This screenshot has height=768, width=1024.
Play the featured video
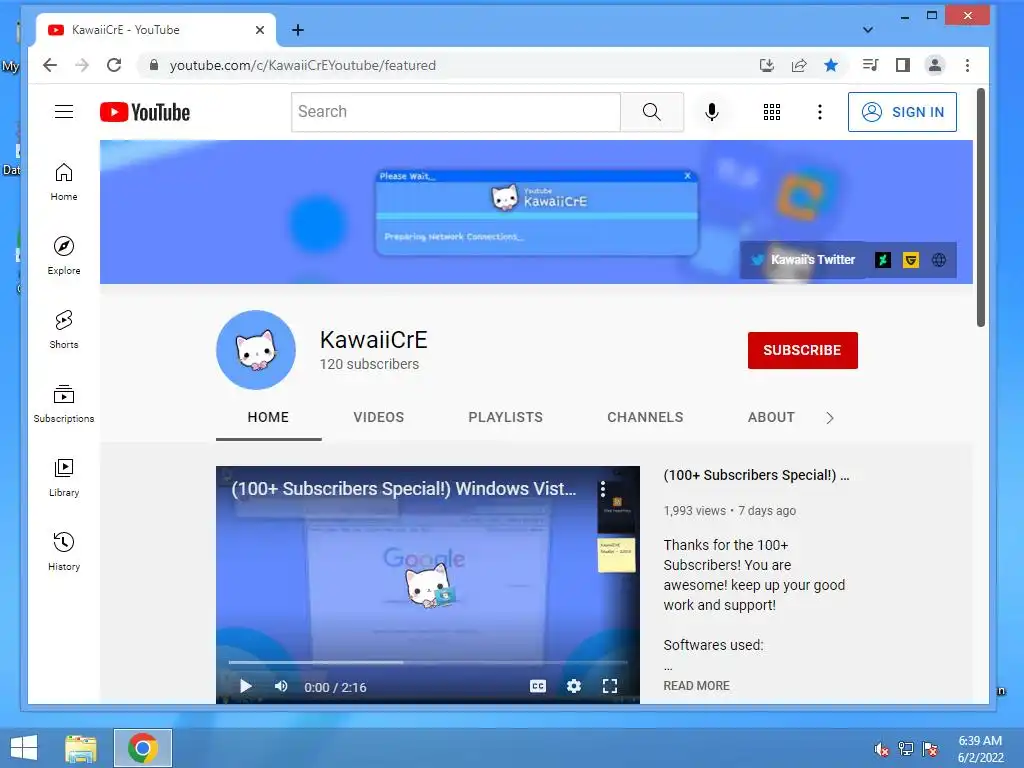tap(246, 686)
